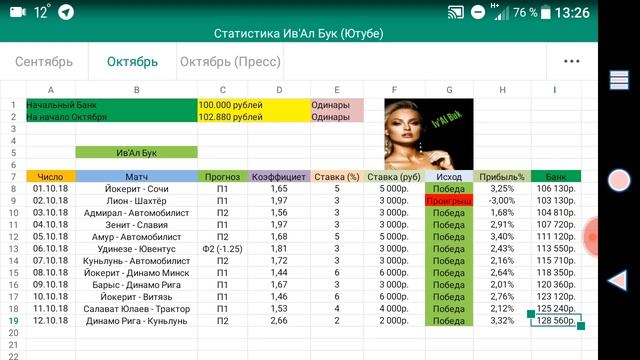Tap the Android back triangle button
The height and width of the screenshot is (360, 640).
coord(618,280)
